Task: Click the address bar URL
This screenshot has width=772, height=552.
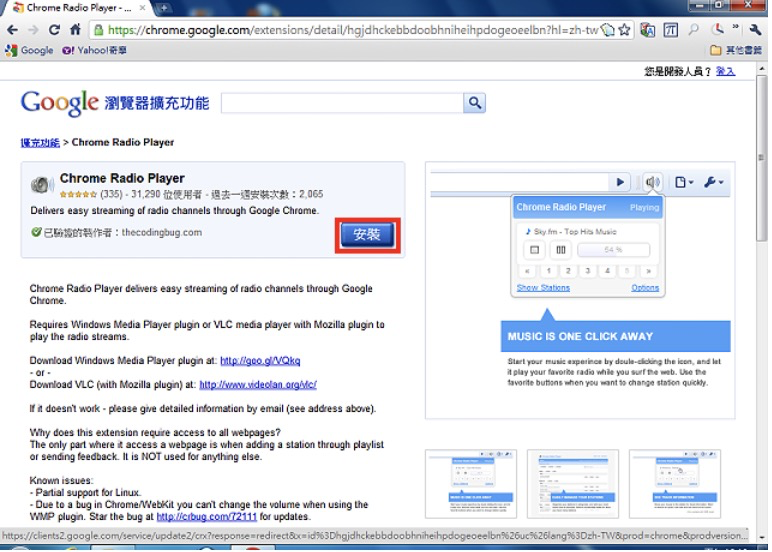Action: (353, 30)
